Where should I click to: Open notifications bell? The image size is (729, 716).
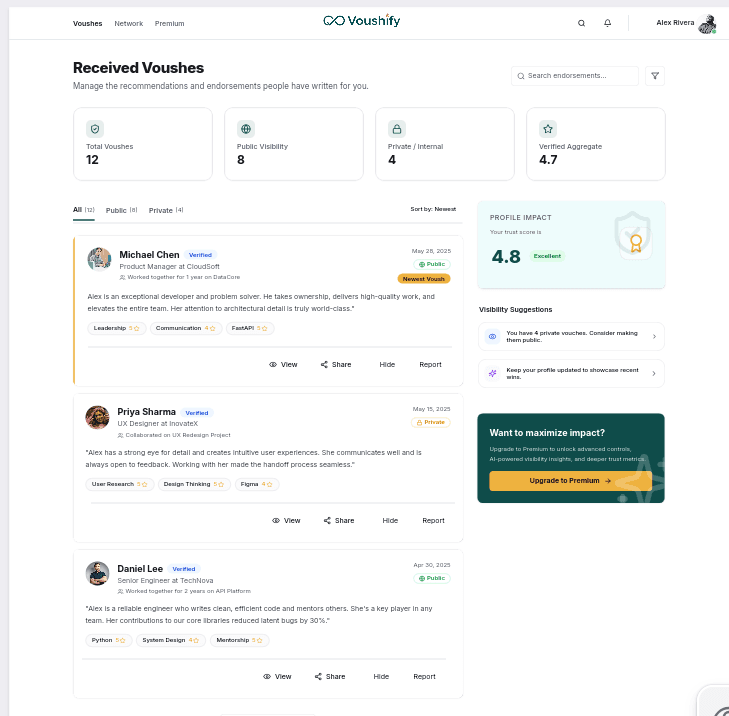coord(607,23)
